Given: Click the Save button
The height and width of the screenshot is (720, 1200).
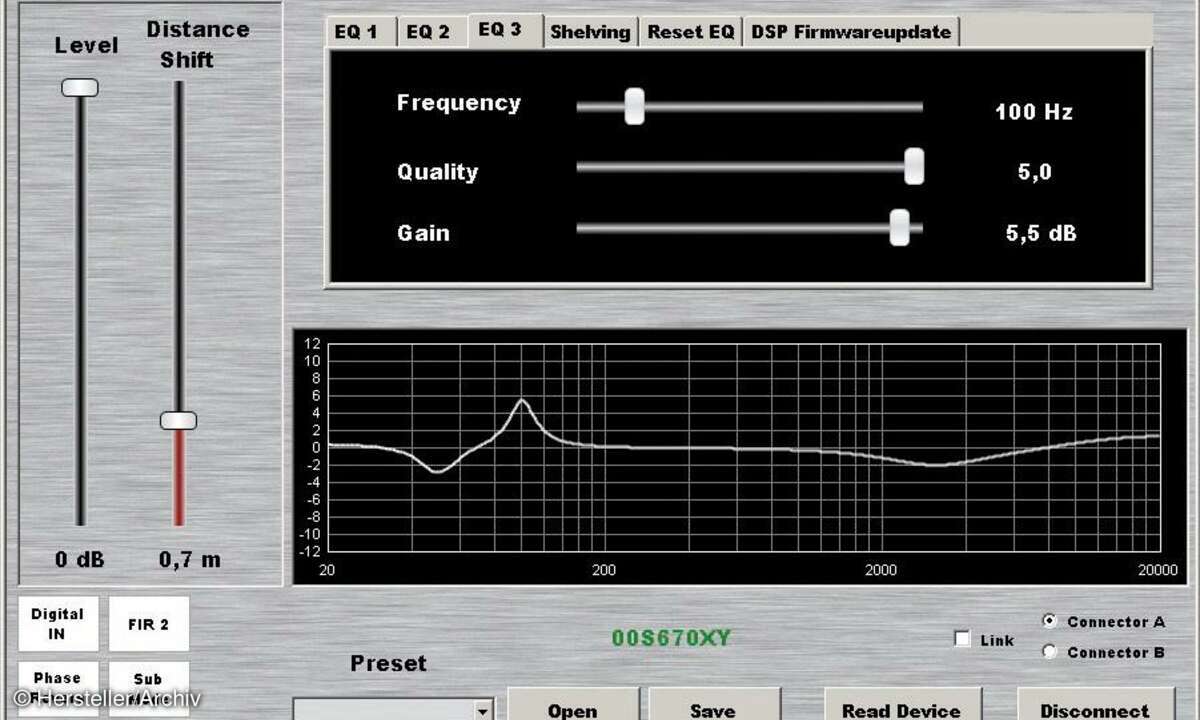Looking at the screenshot, I should [x=714, y=705].
